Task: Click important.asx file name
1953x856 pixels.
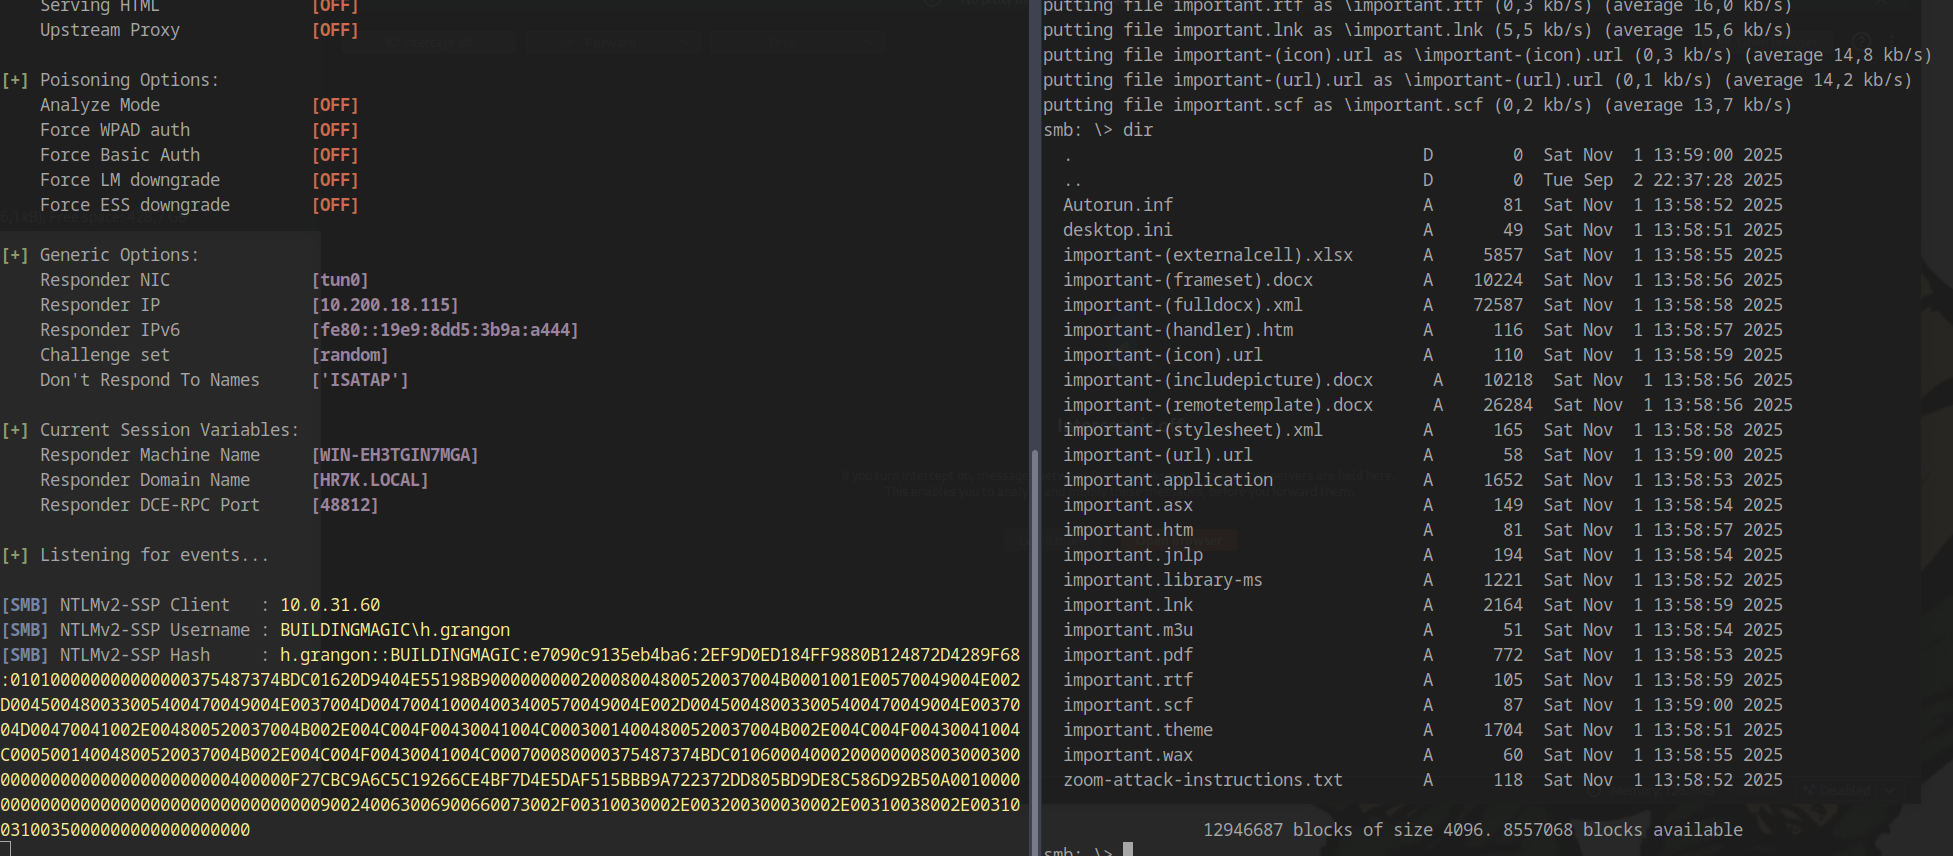Action: (1128, 505)
